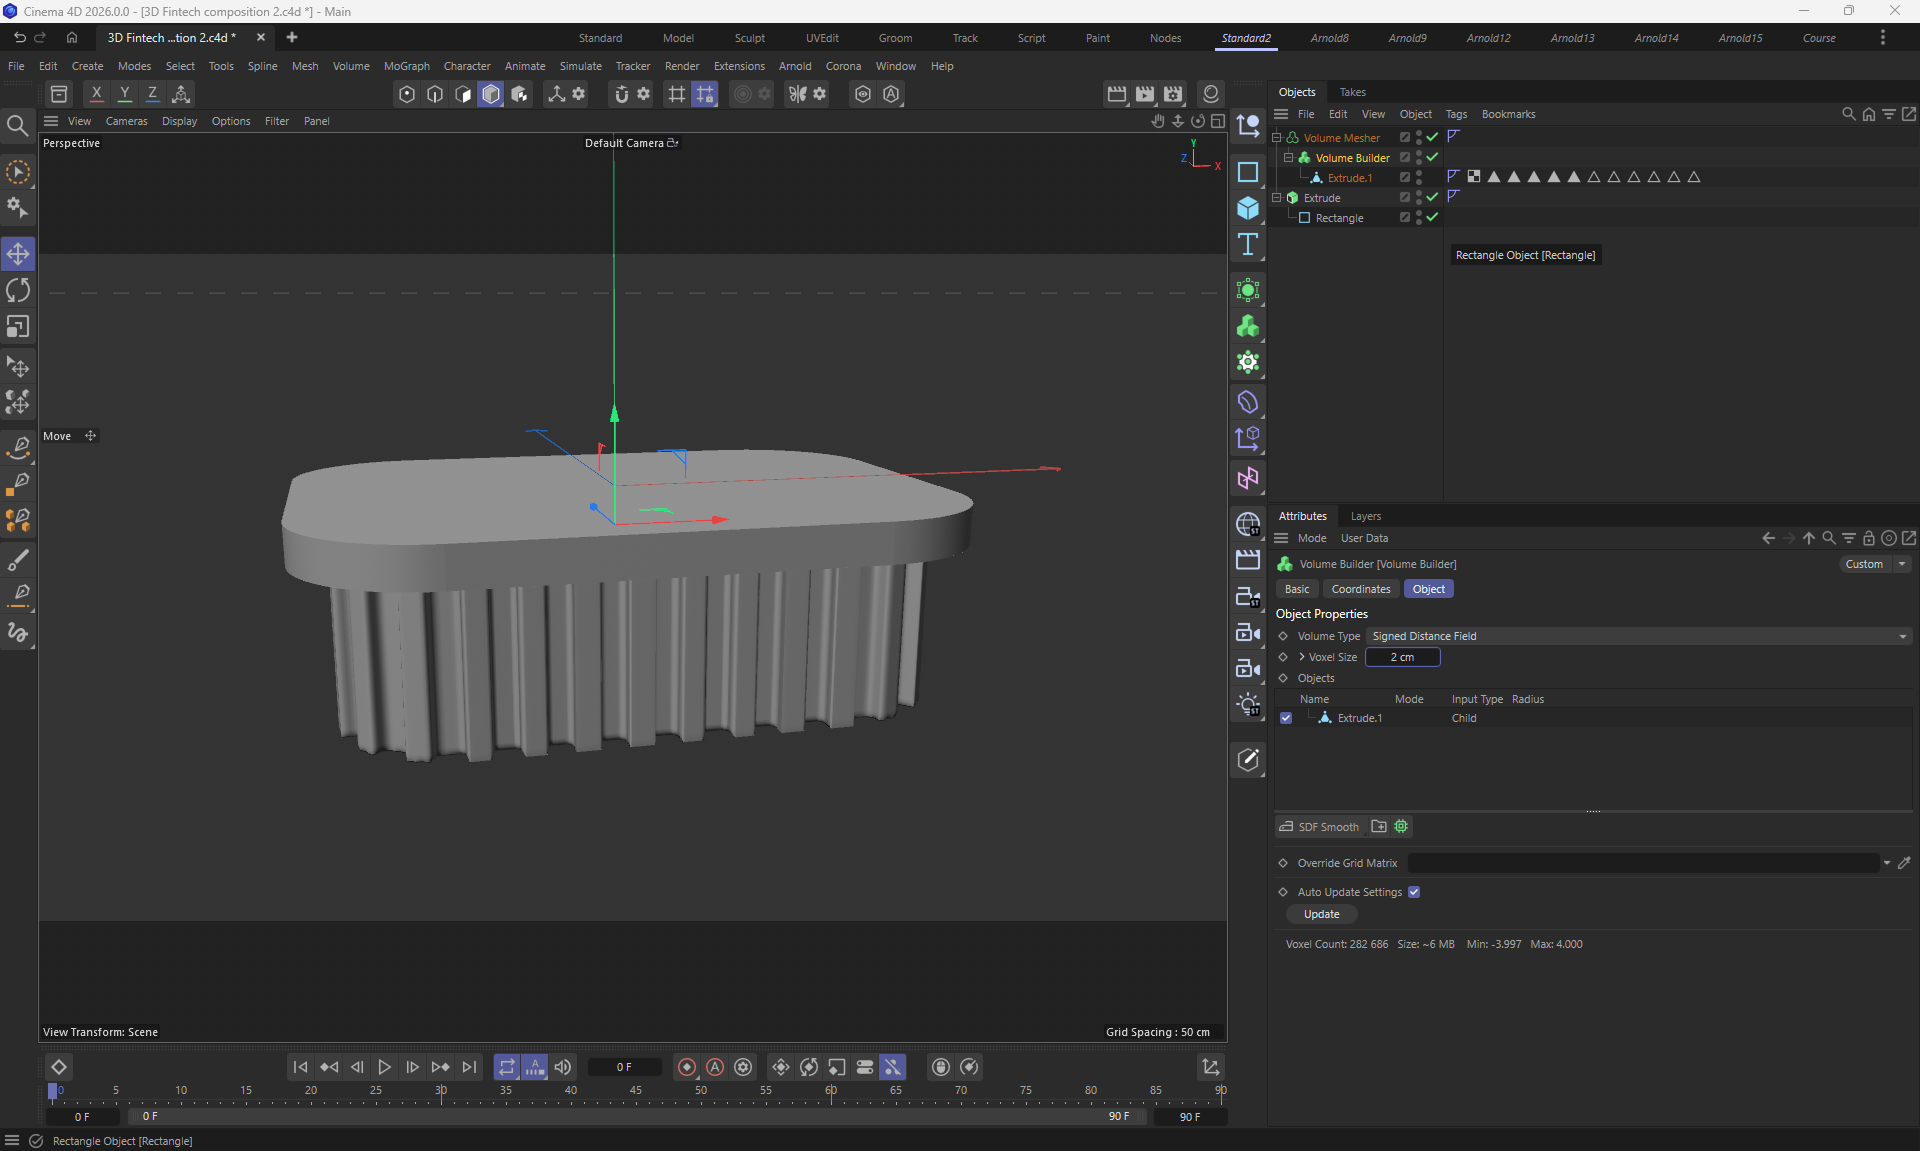
Task: Select the Rotate tool in left toolbar
Action: pos(18,290)
